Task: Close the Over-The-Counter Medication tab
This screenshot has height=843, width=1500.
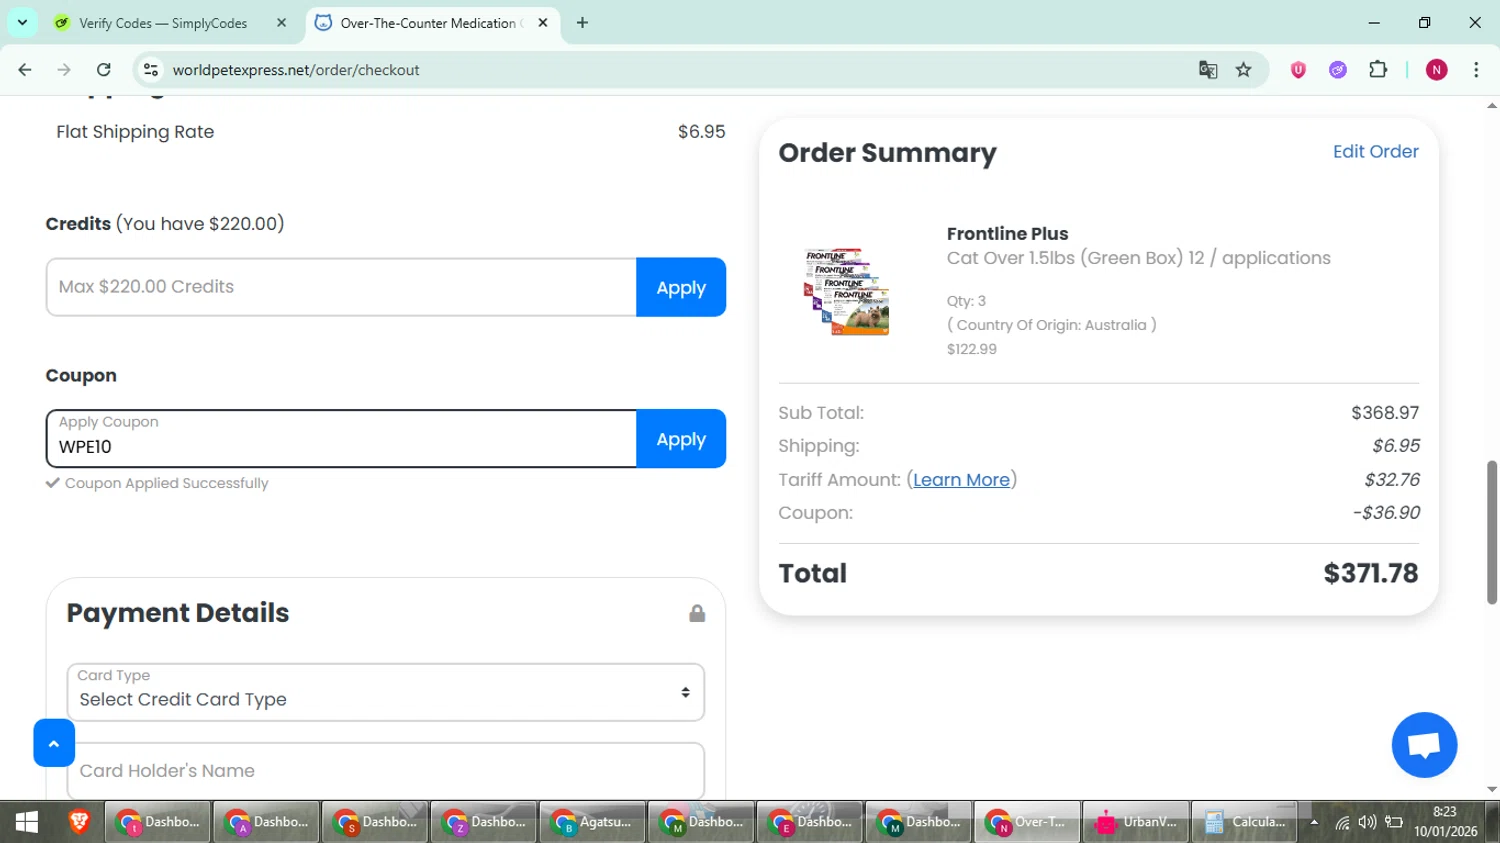Action: point(543,23)
